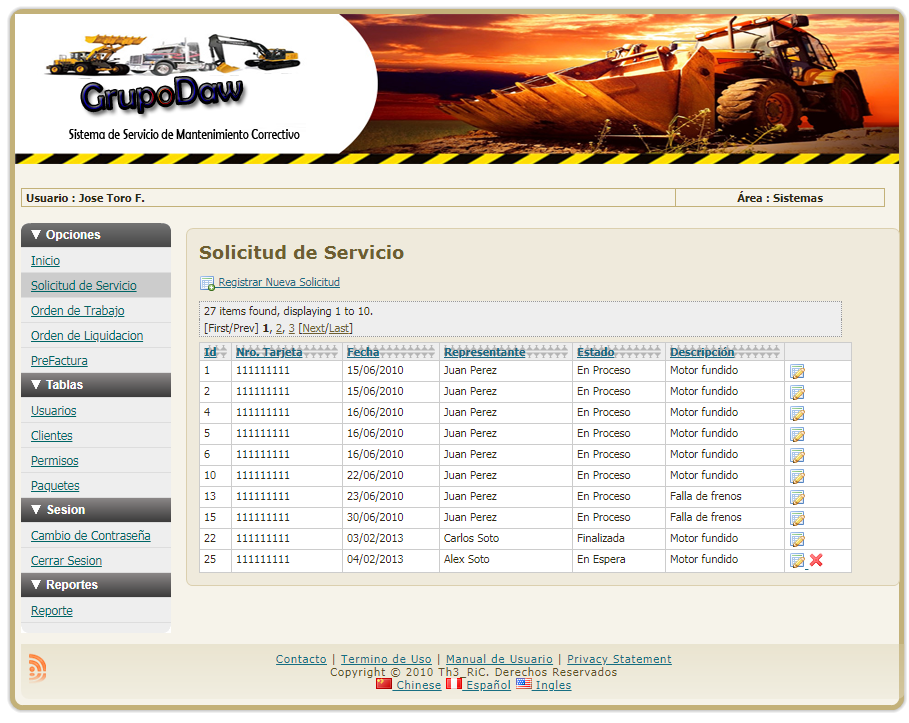
Task: Click the Ingles flag icon
Action: pyautogui.click(x=523, y=684)
